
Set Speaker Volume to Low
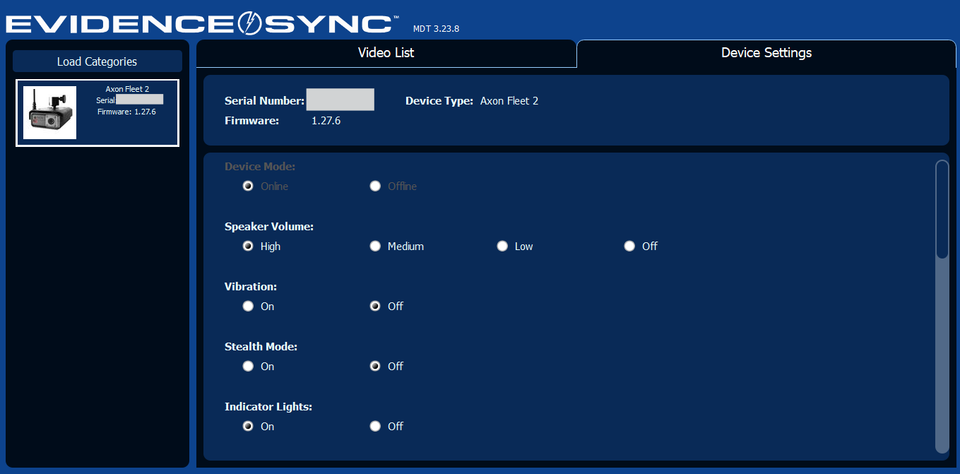pos(503,246)
